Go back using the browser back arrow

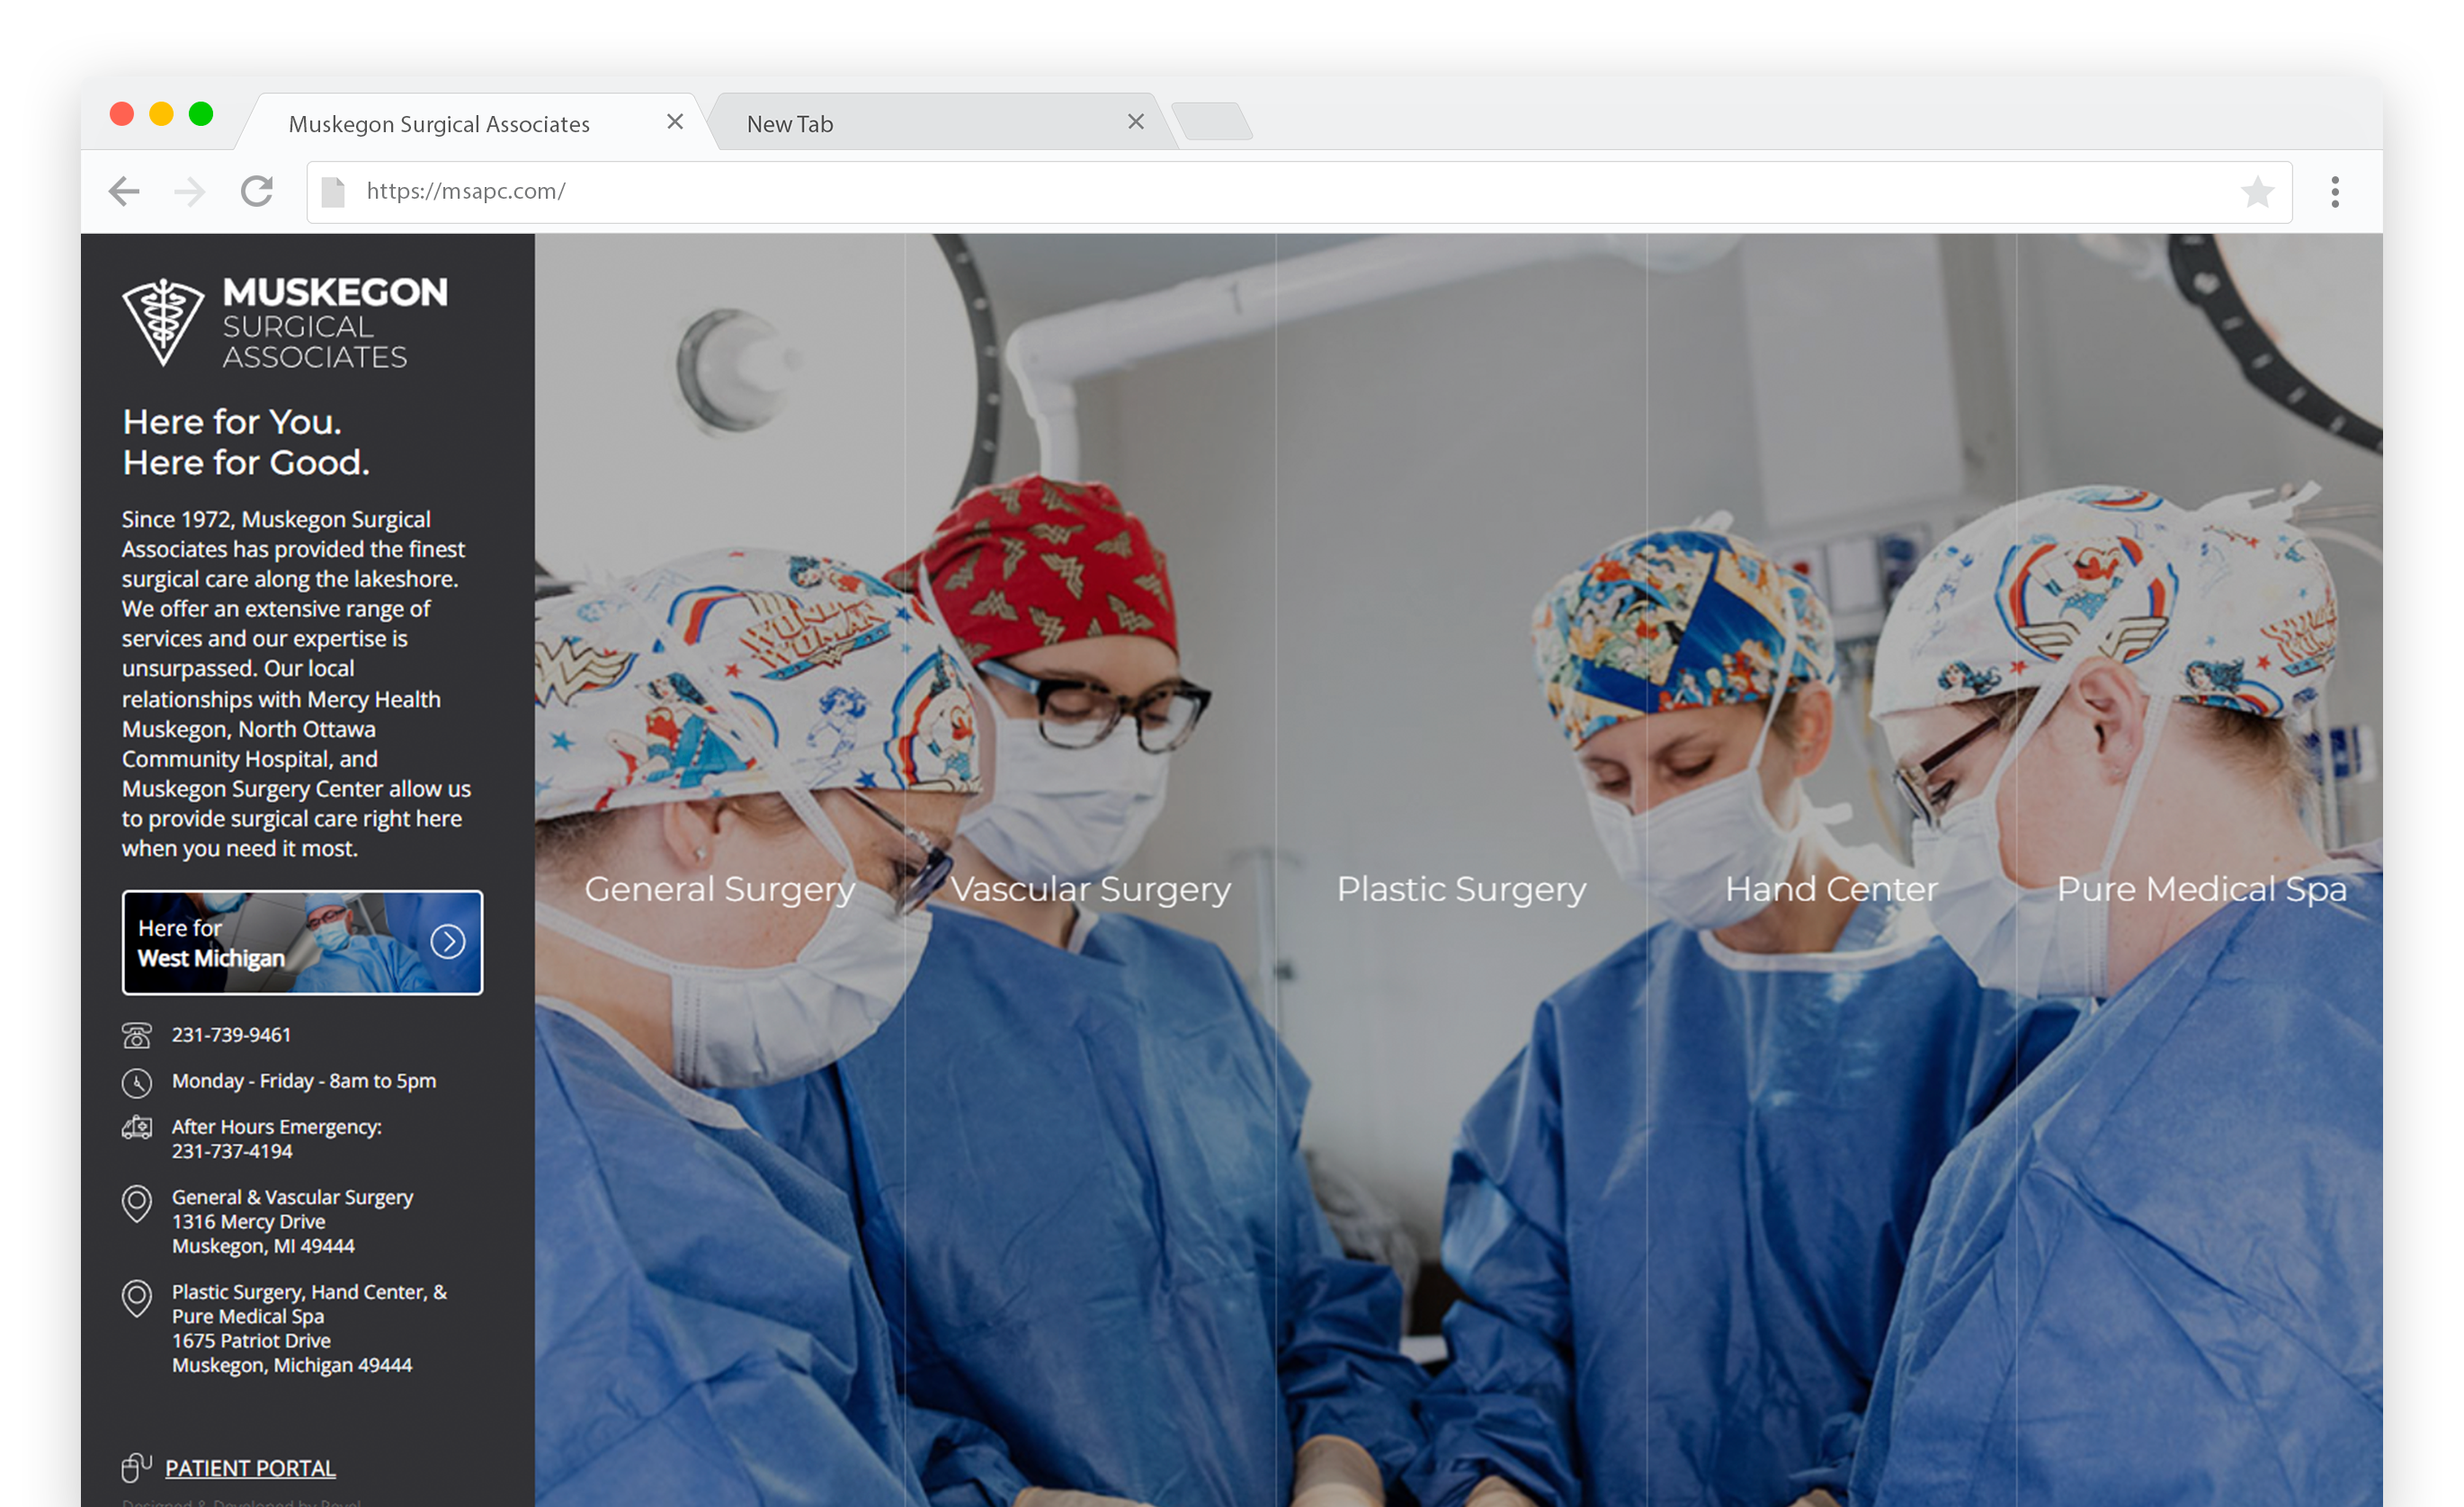(124, 191)
